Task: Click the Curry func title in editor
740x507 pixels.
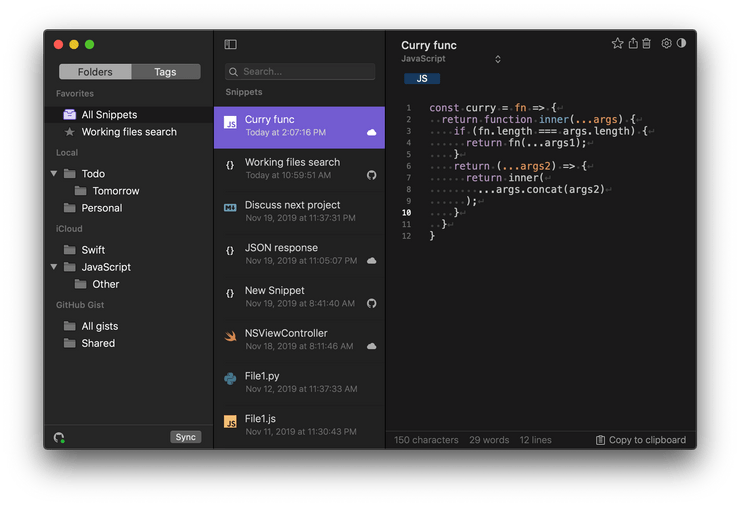Action: [429, 45]
